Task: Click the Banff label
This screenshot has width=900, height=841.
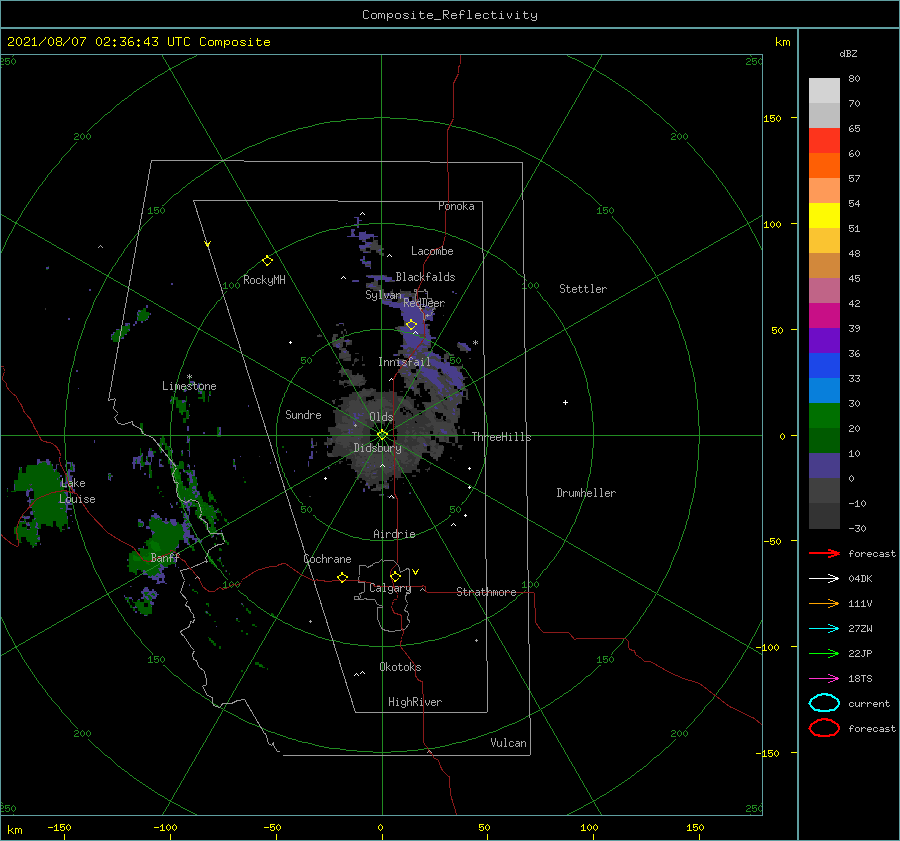Action: coord(165,557)
